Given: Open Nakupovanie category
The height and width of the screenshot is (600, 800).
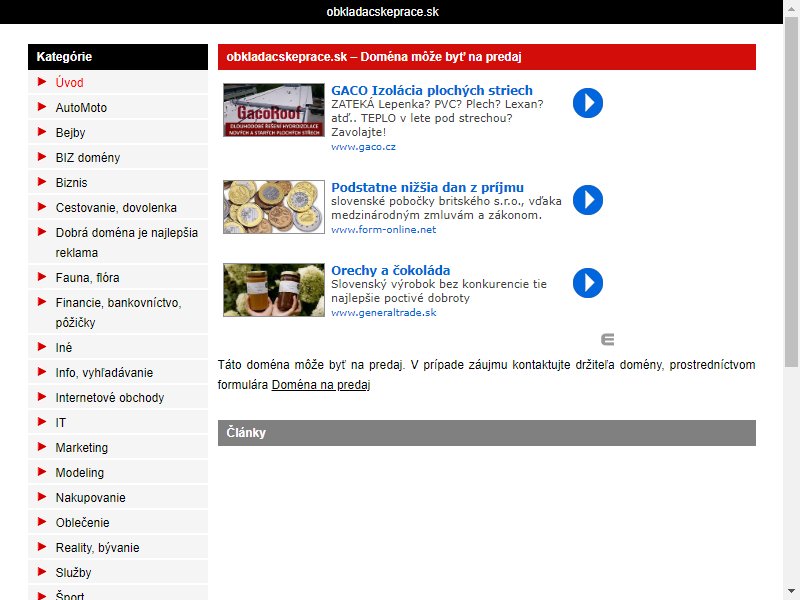Looking at the screenshot, I should point(90,497).
